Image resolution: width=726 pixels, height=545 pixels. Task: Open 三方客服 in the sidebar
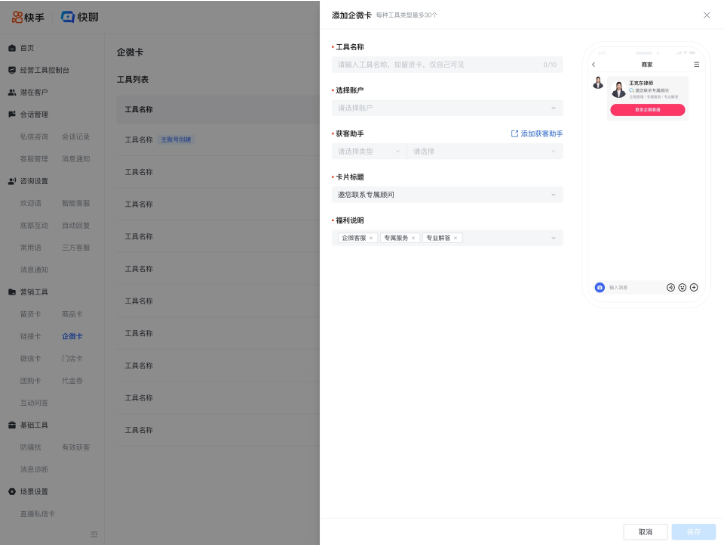[x=76, y=248]
